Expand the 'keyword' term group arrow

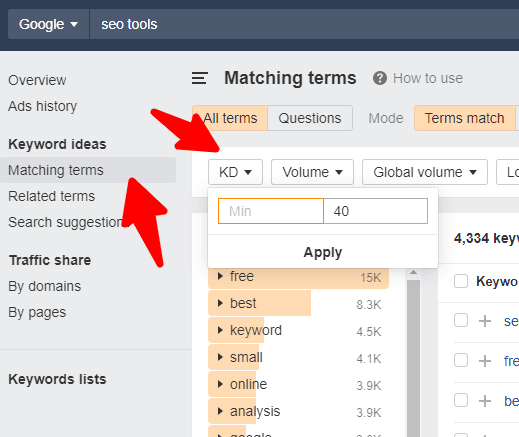tap(220, 330)
